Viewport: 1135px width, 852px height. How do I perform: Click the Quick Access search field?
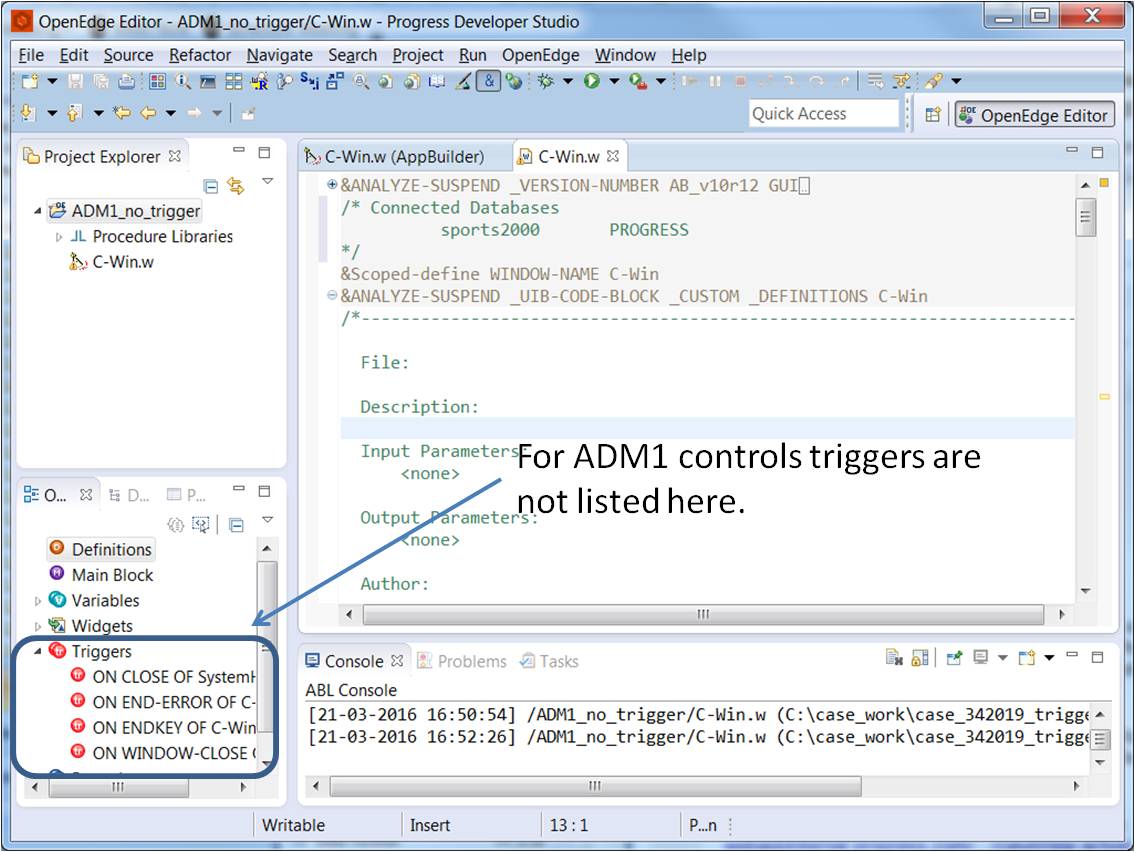823,114
